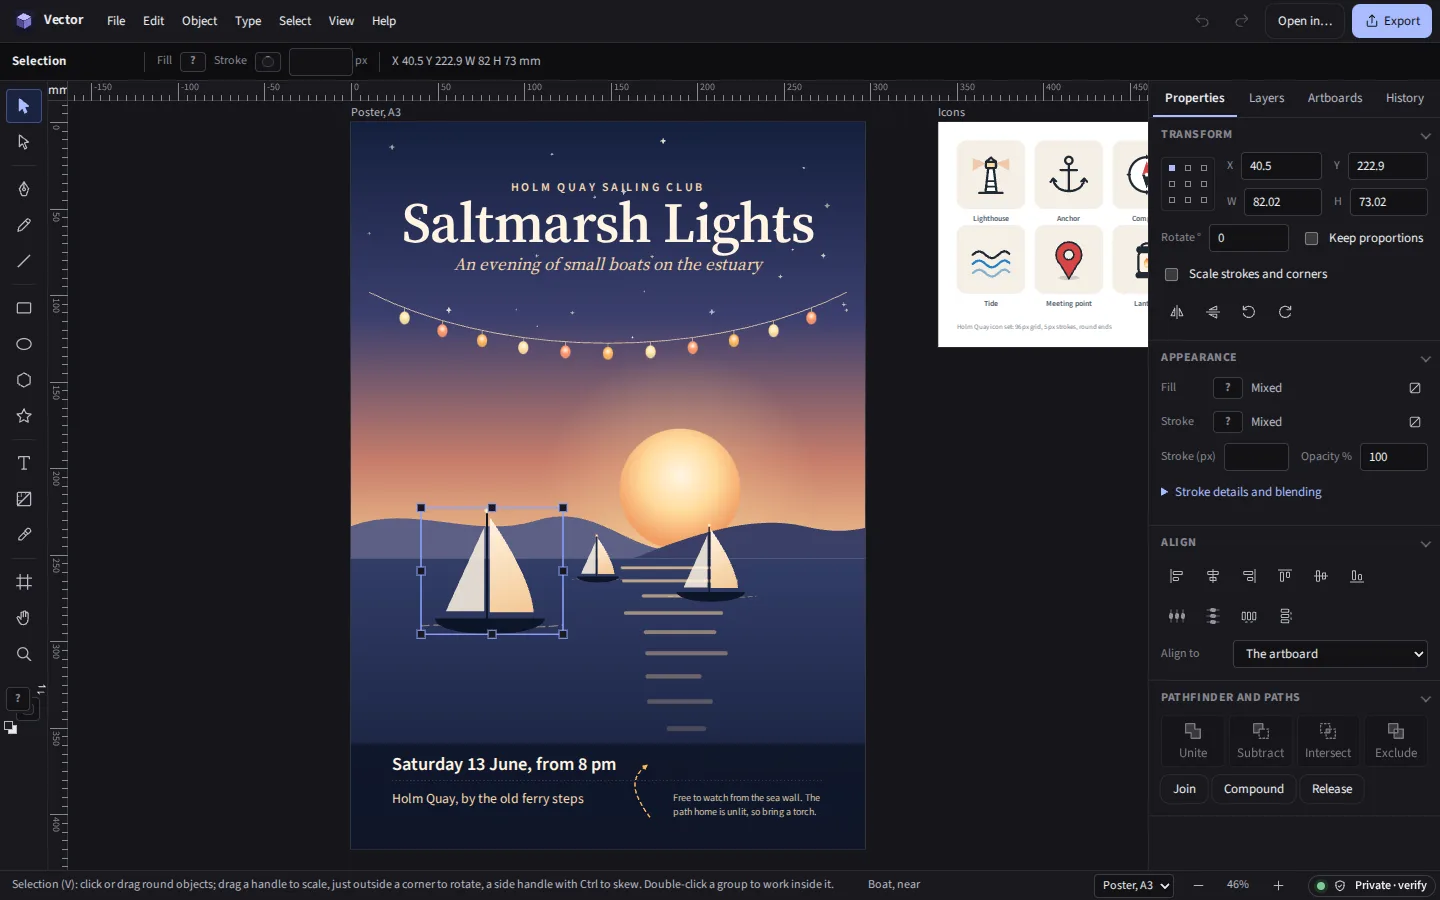Open the Object menu

click(199, 21)
